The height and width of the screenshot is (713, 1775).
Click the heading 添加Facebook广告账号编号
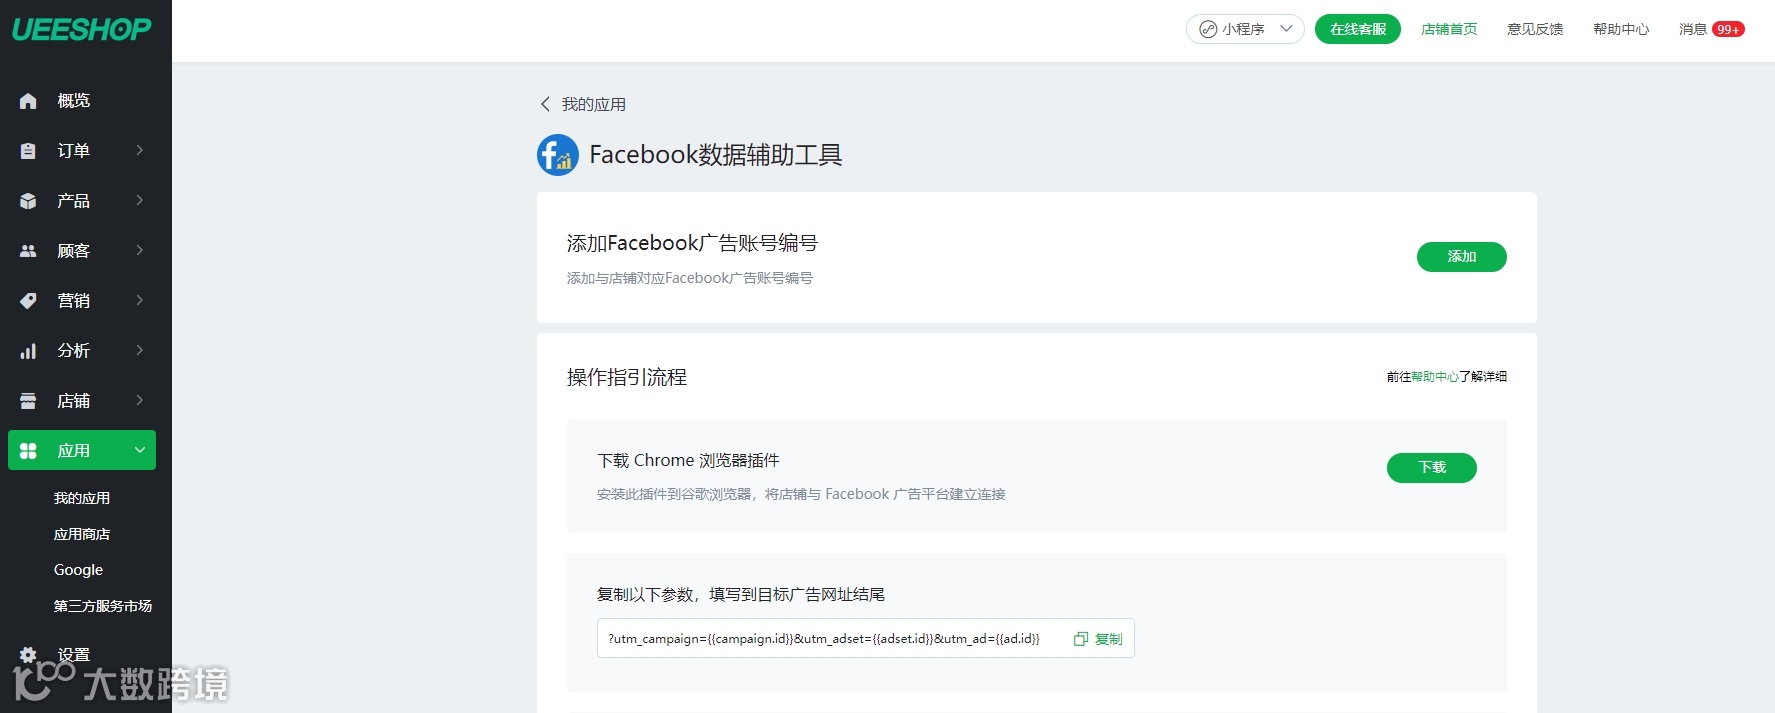[x=692, y=243]
